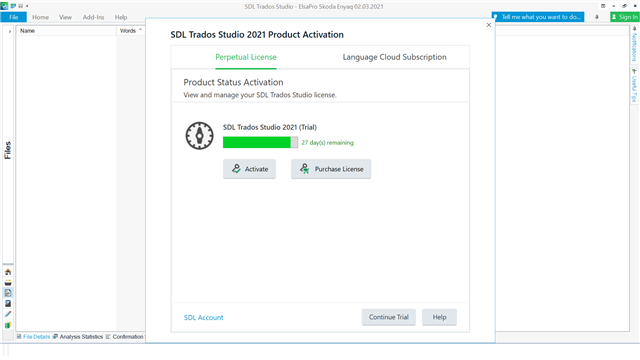This screenshot has height=360, width=640.
Task: Select the Perpetual License tab
Action: [246, 57]
